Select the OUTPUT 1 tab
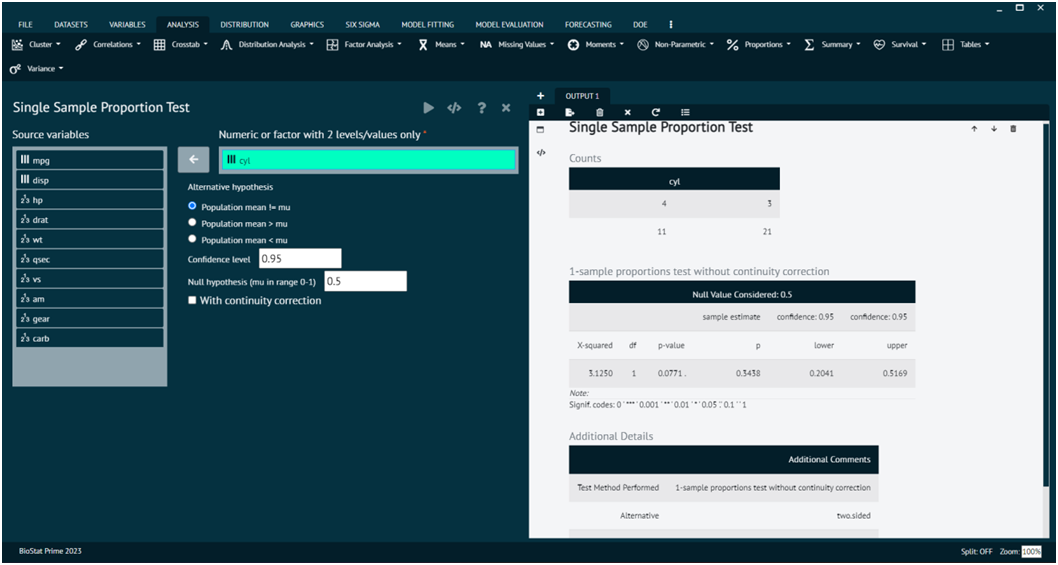Viewport: 1058px width, 565px height. 582,96
